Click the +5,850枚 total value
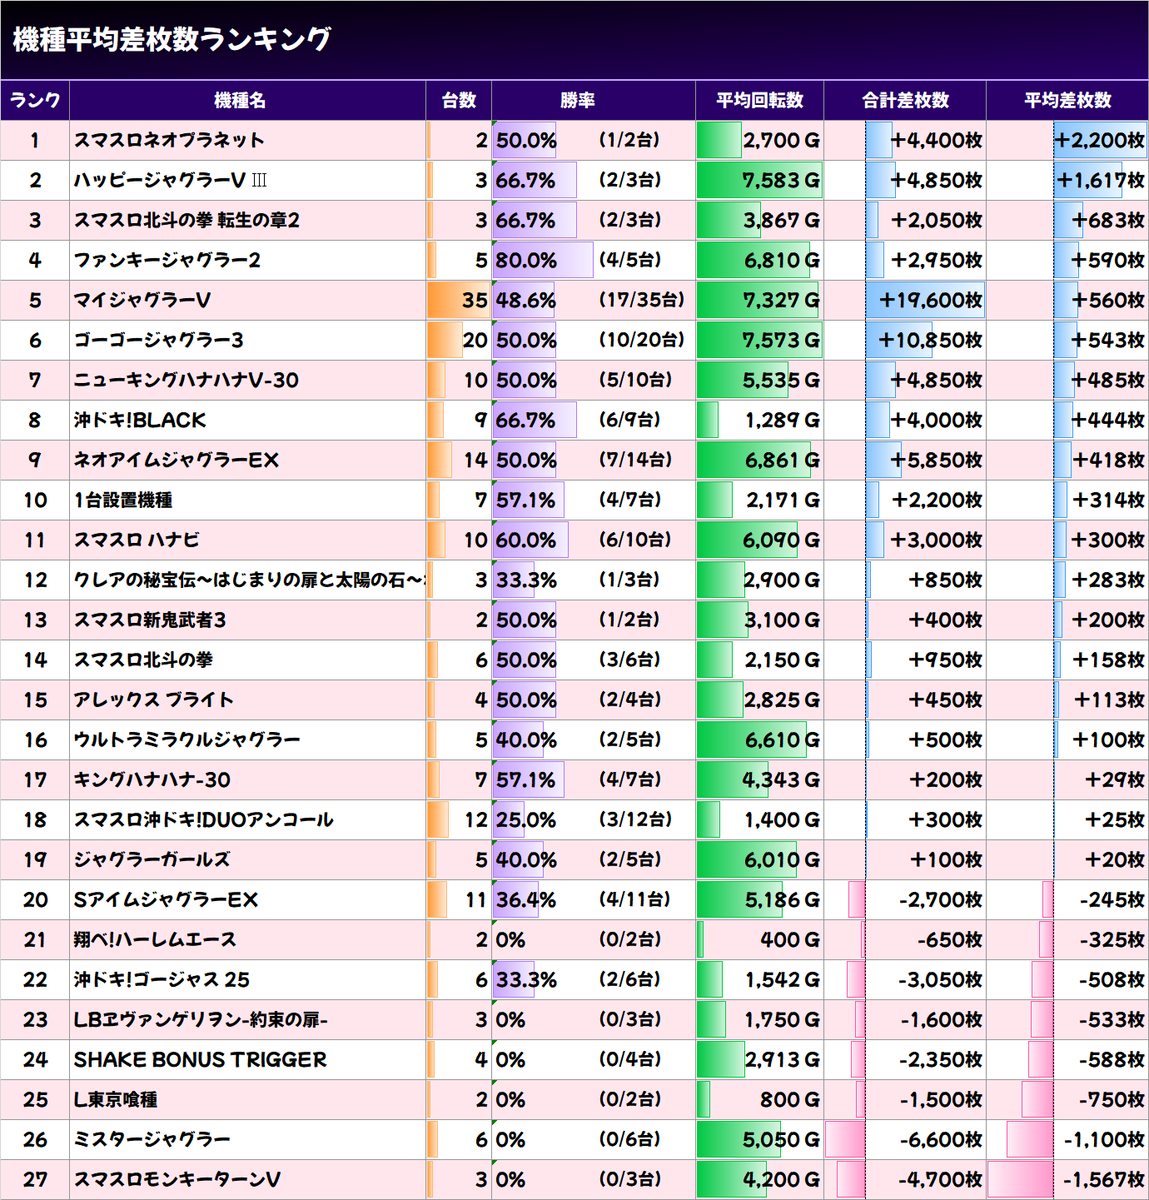 click(x=937, y=460)
